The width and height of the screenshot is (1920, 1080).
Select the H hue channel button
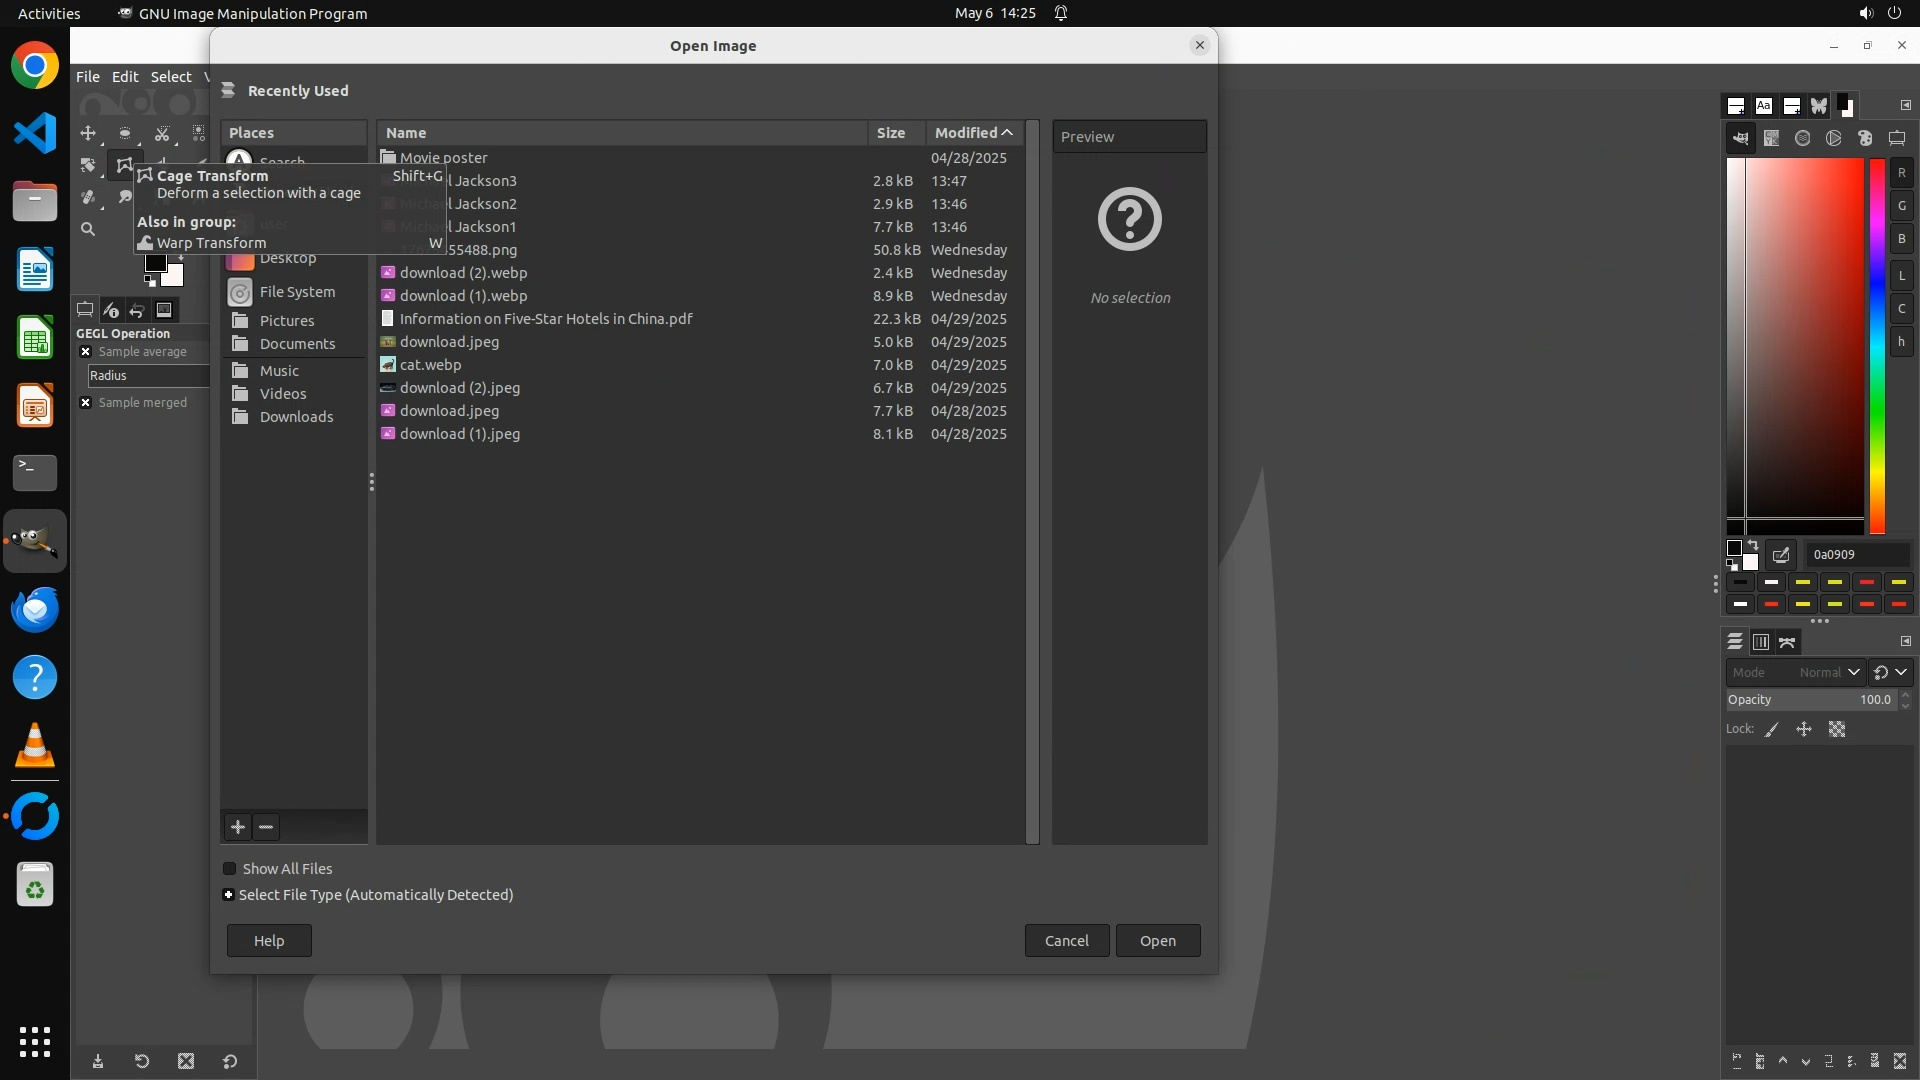click(1901, 342)
